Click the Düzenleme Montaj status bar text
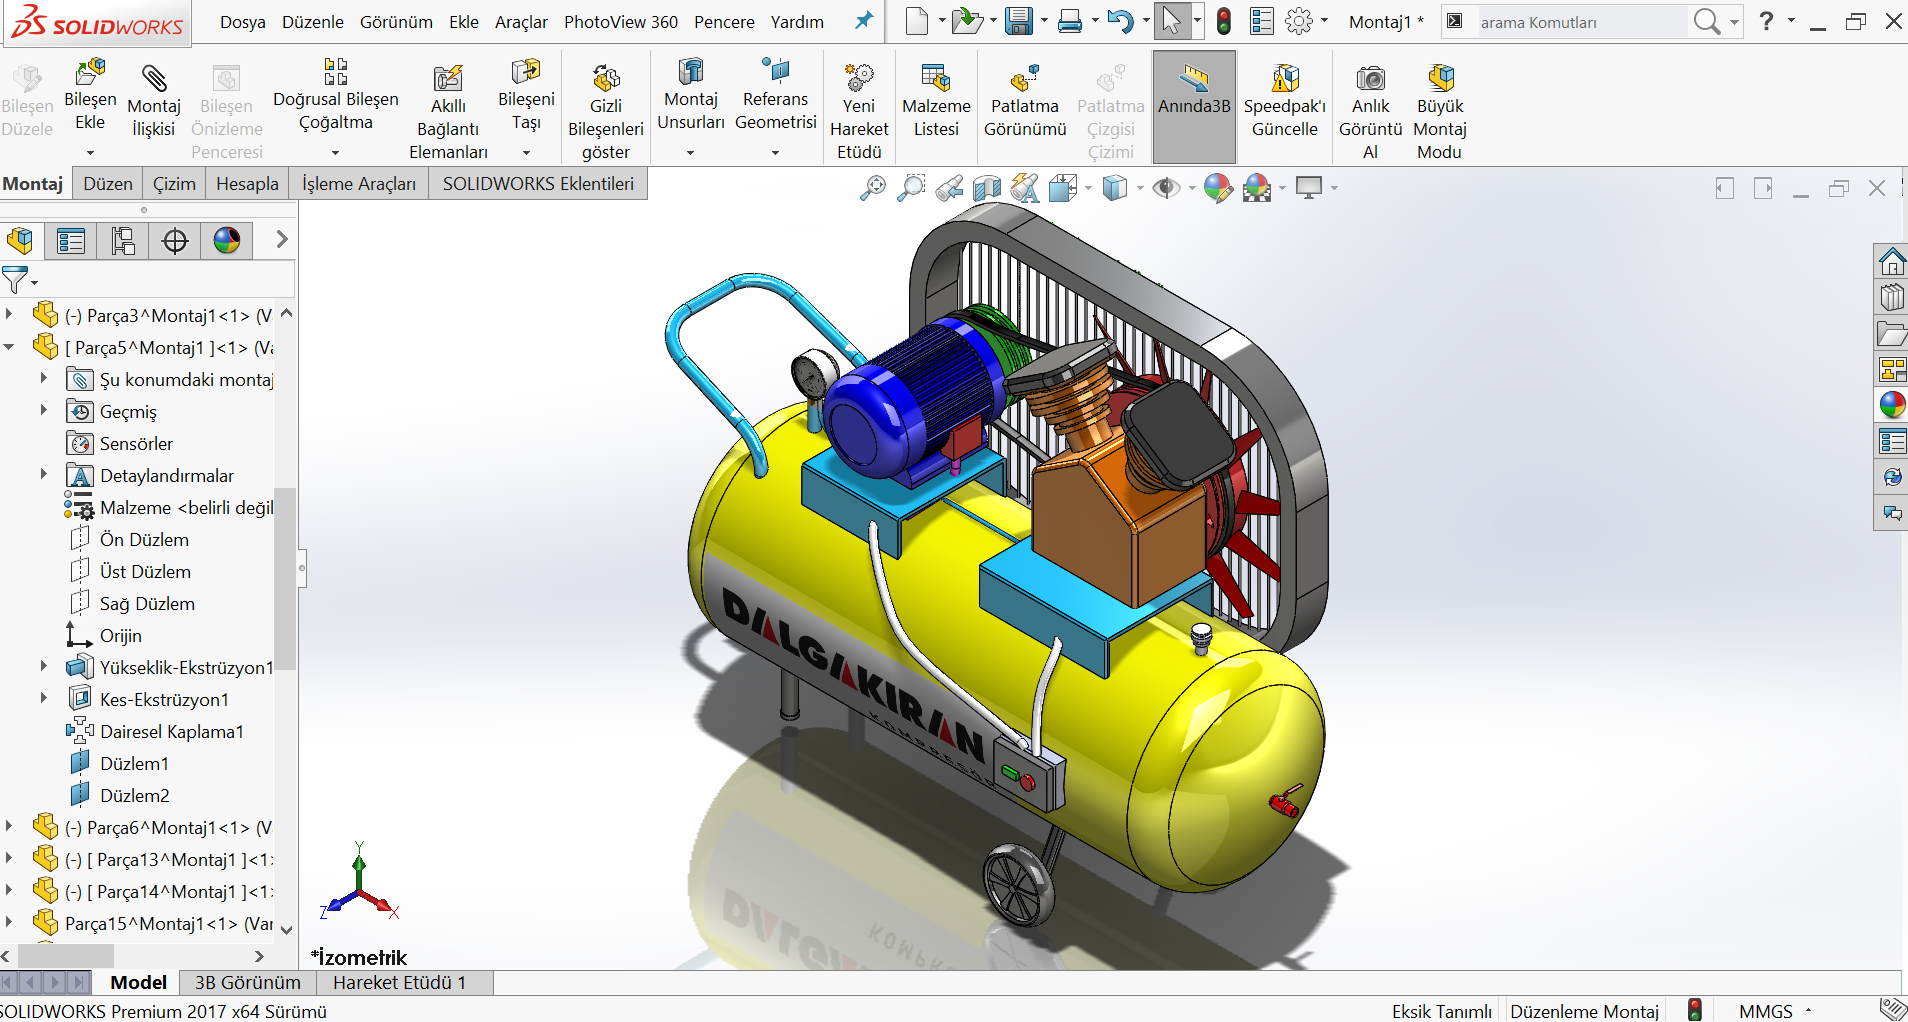This screenshot has width=1908, height=1022. click(x=1584, y=1011)
